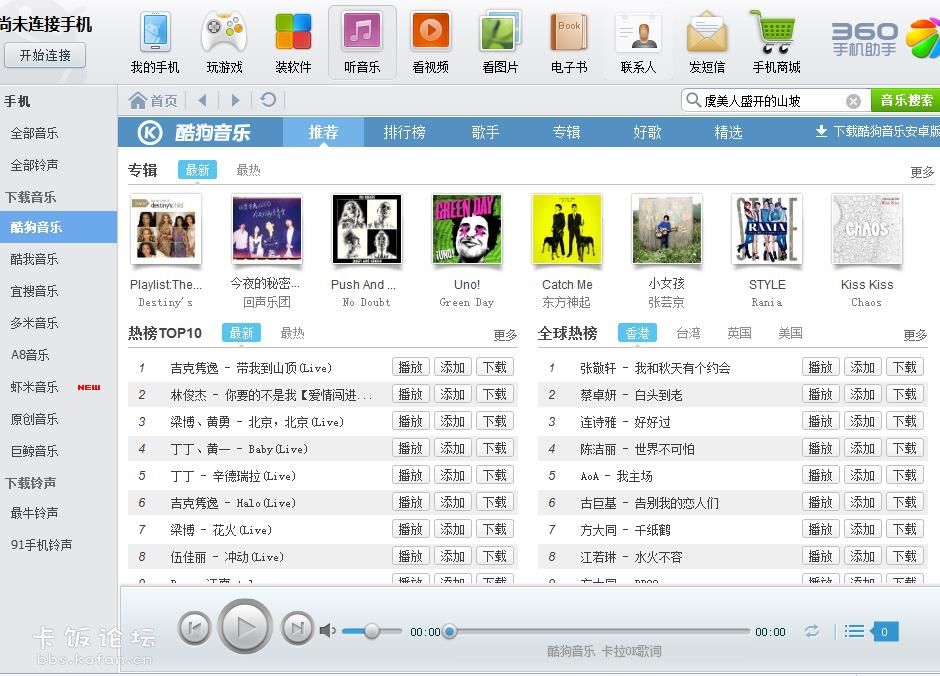Open the Green Day Uno! album cover
Image resolution: width=940 pixels, height=676 pixels.
(x=467, y=229)
